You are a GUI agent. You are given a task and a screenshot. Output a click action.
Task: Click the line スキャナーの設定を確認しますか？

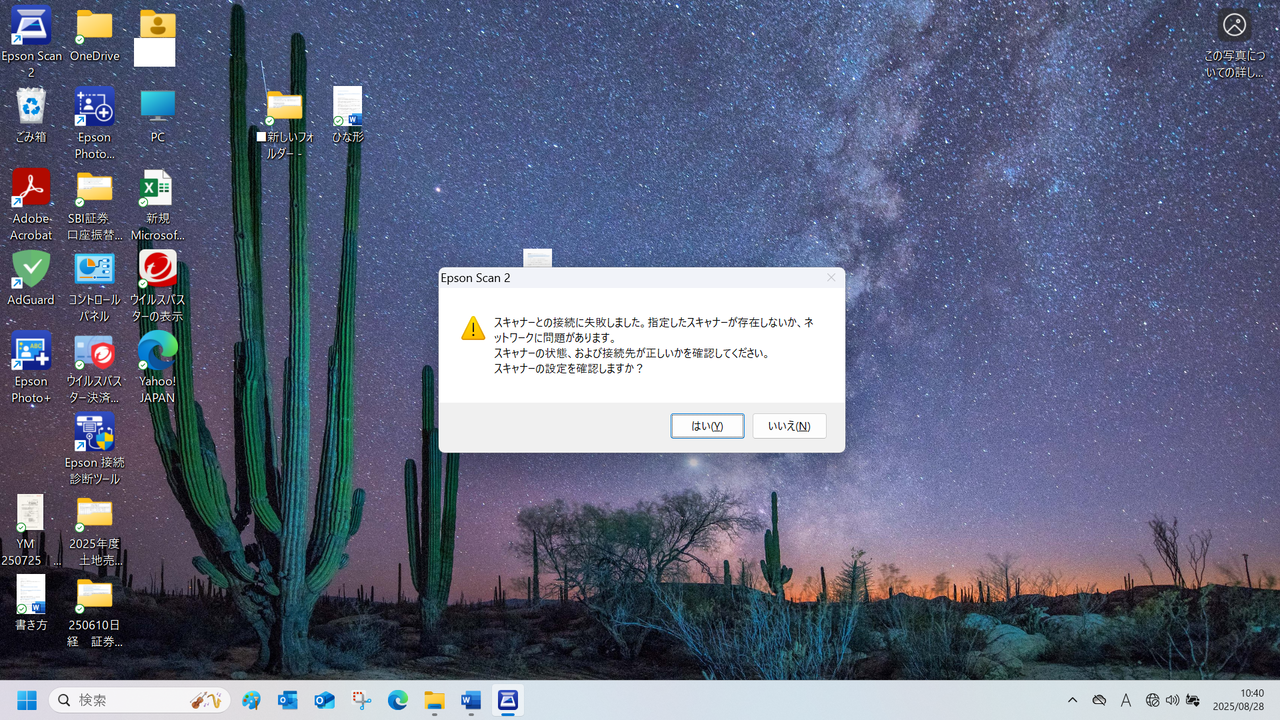pos(569,368)
